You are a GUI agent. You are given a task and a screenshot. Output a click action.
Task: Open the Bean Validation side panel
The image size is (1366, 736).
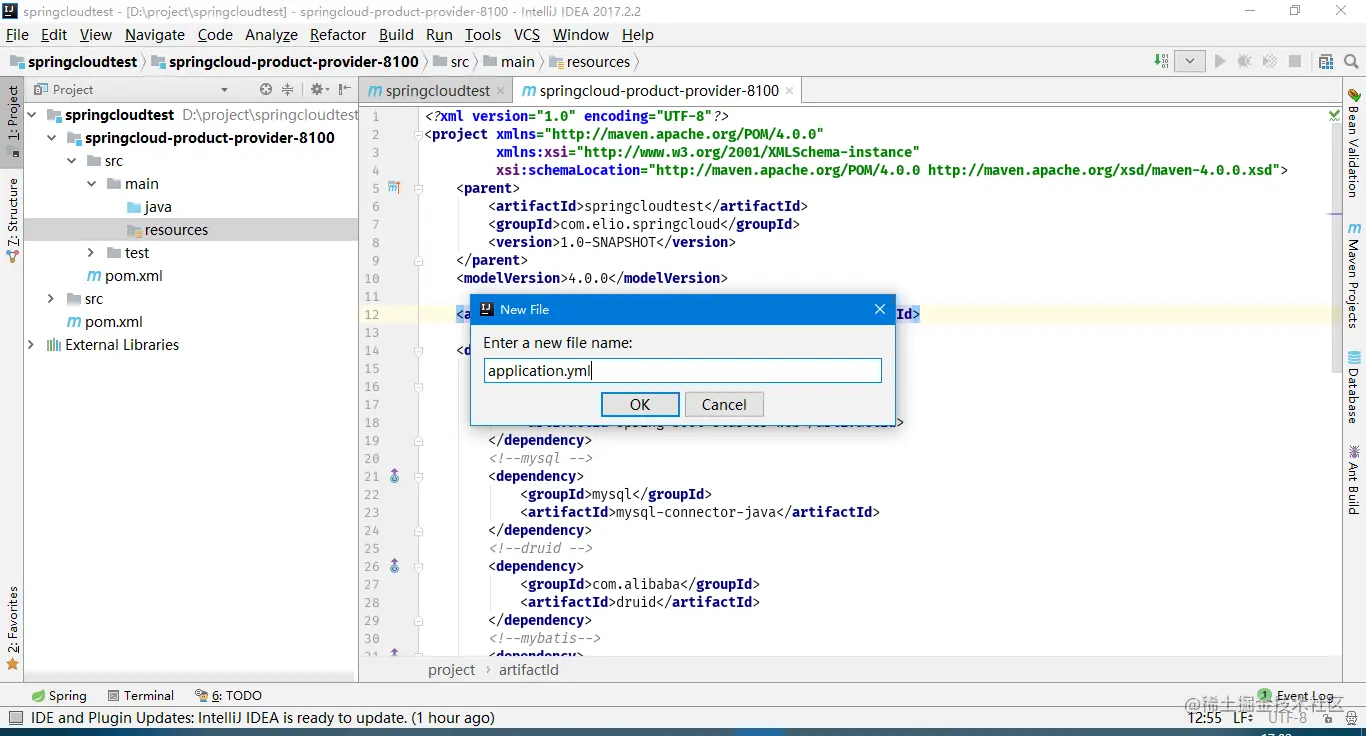pyautogui.click(x=1354, y=144)
